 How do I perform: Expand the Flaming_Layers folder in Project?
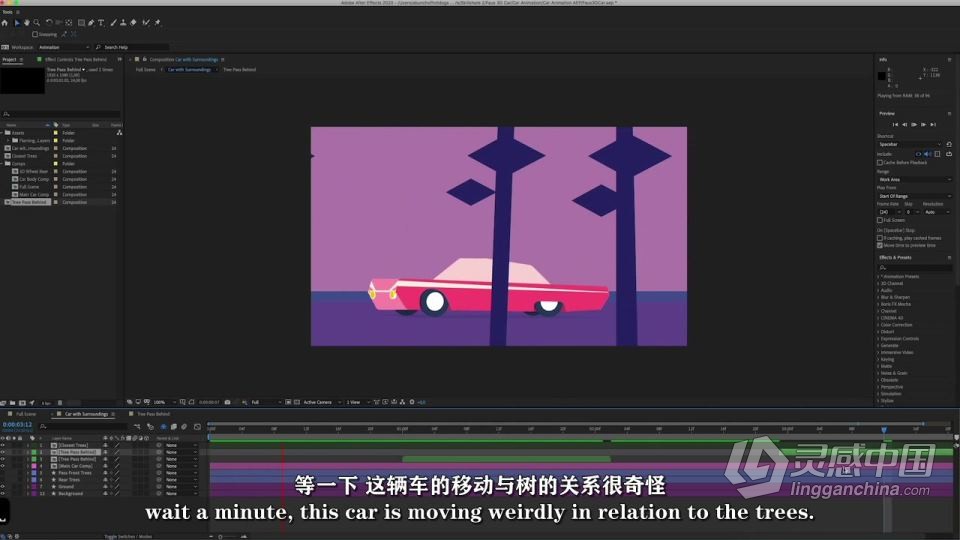(x=9, y=141)
